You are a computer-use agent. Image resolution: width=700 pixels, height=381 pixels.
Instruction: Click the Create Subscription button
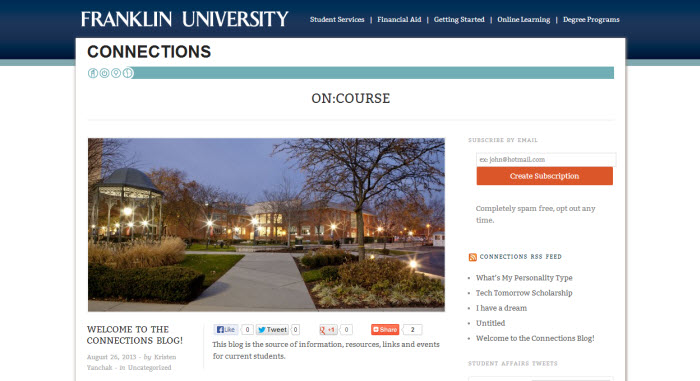[544, 176]
